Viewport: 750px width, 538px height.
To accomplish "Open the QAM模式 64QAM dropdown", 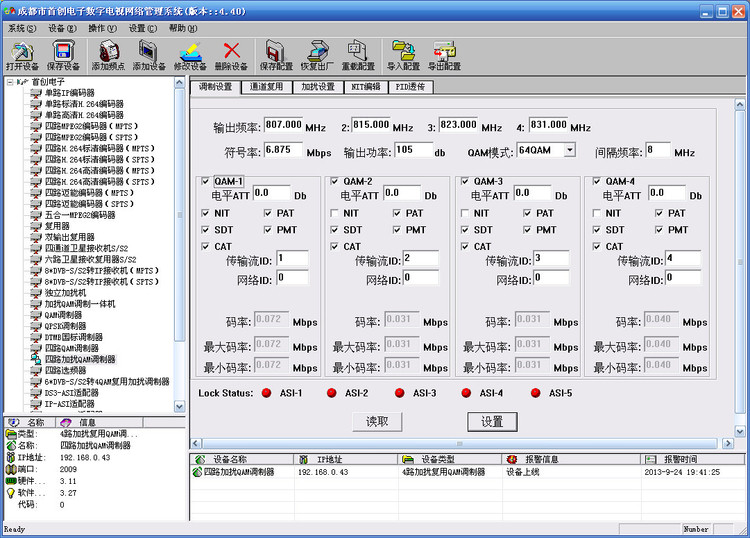I will coord(570,150).
